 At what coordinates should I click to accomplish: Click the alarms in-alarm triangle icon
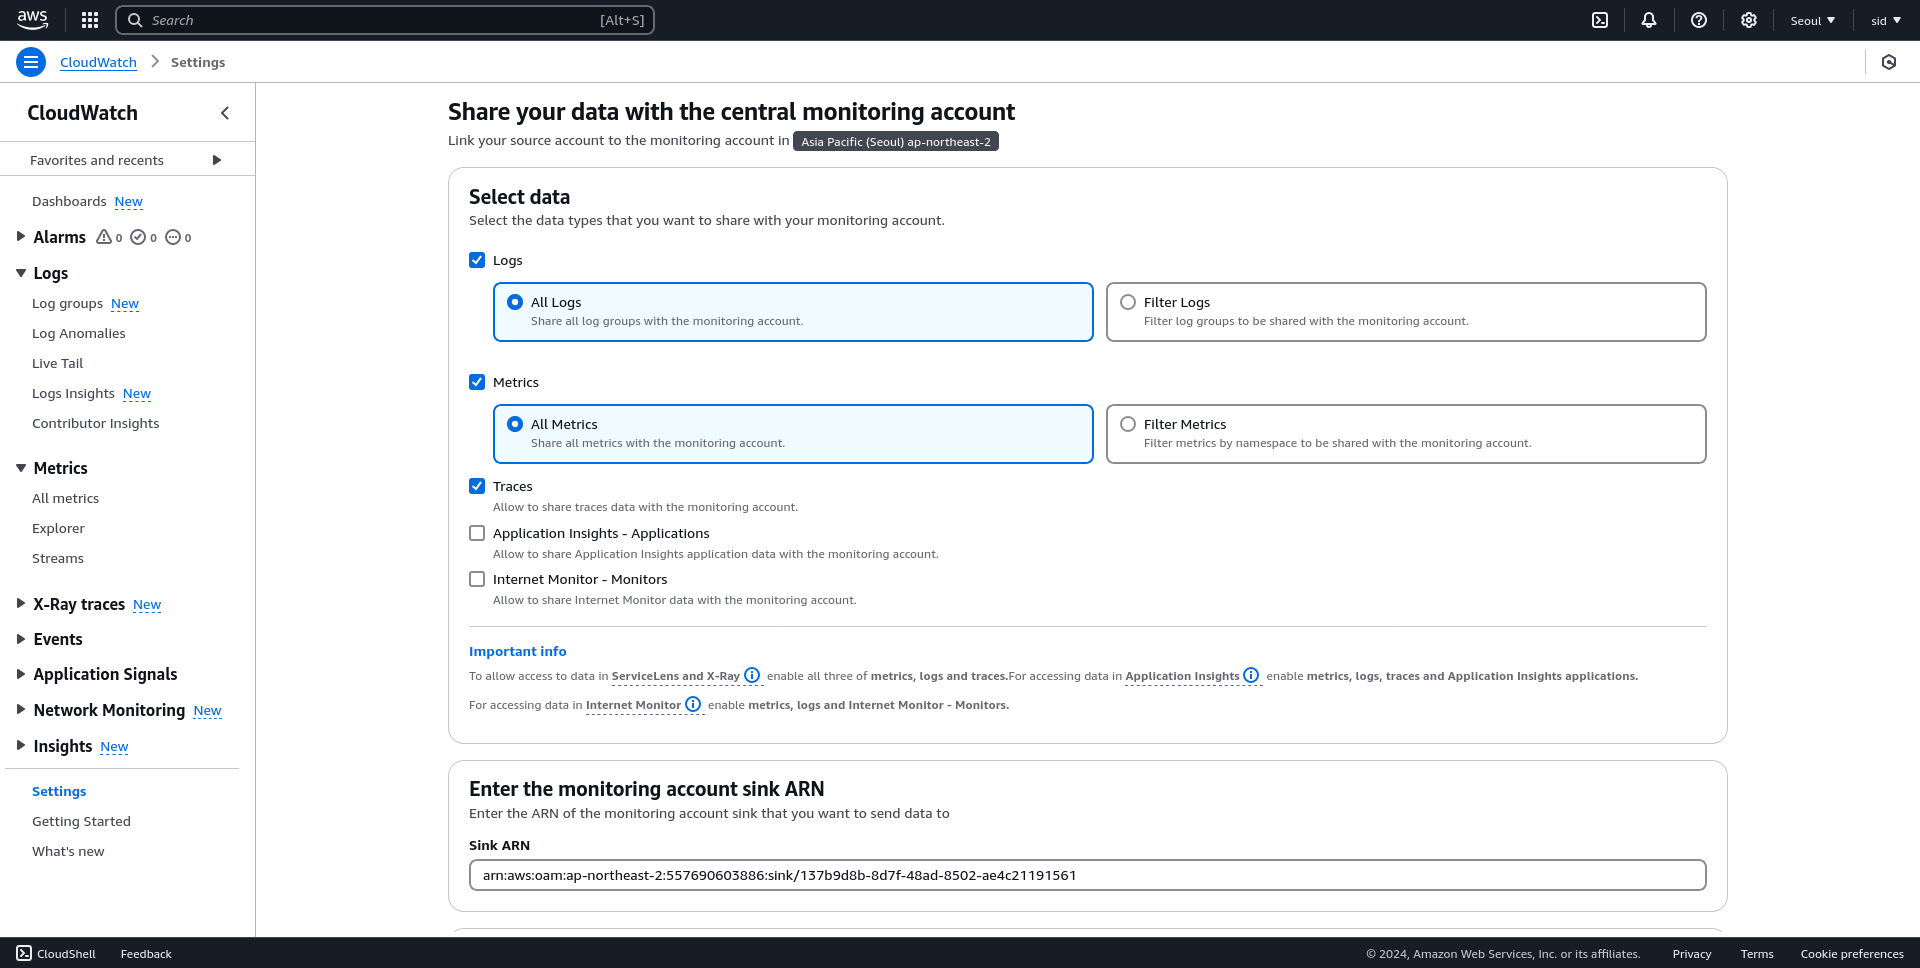point(104,237)
